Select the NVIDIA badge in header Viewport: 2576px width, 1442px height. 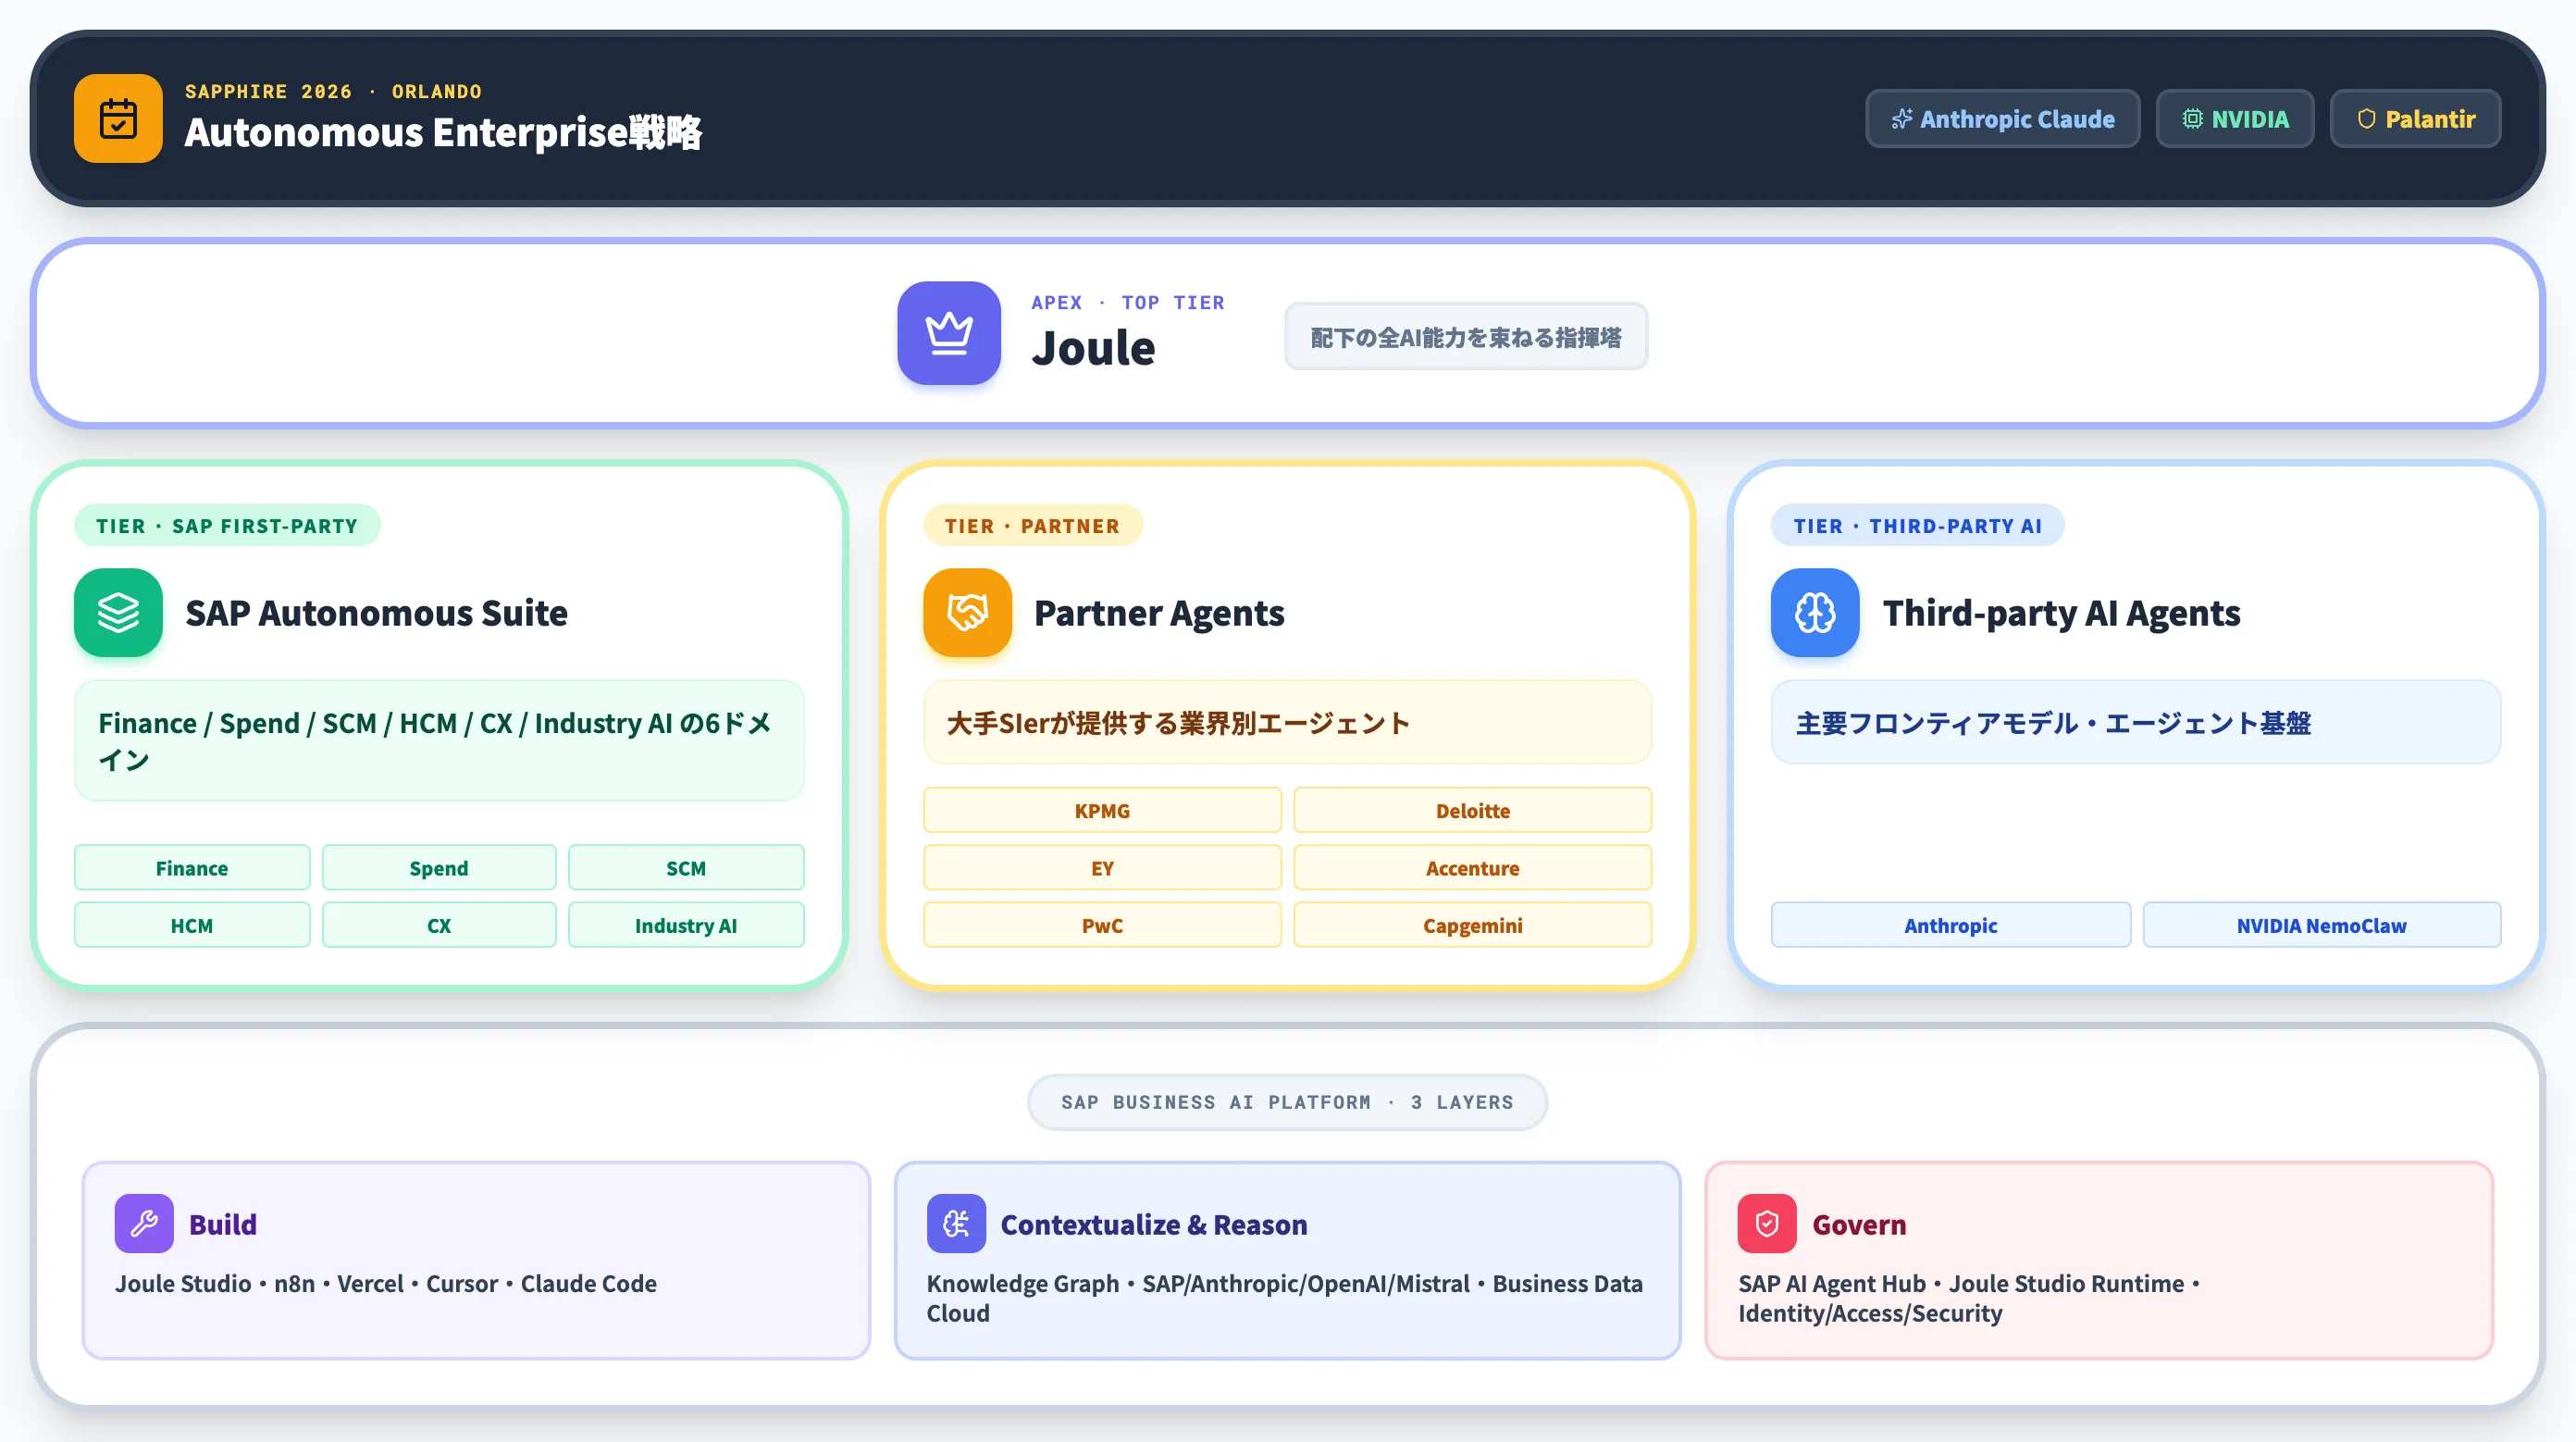coord(2235,119)
